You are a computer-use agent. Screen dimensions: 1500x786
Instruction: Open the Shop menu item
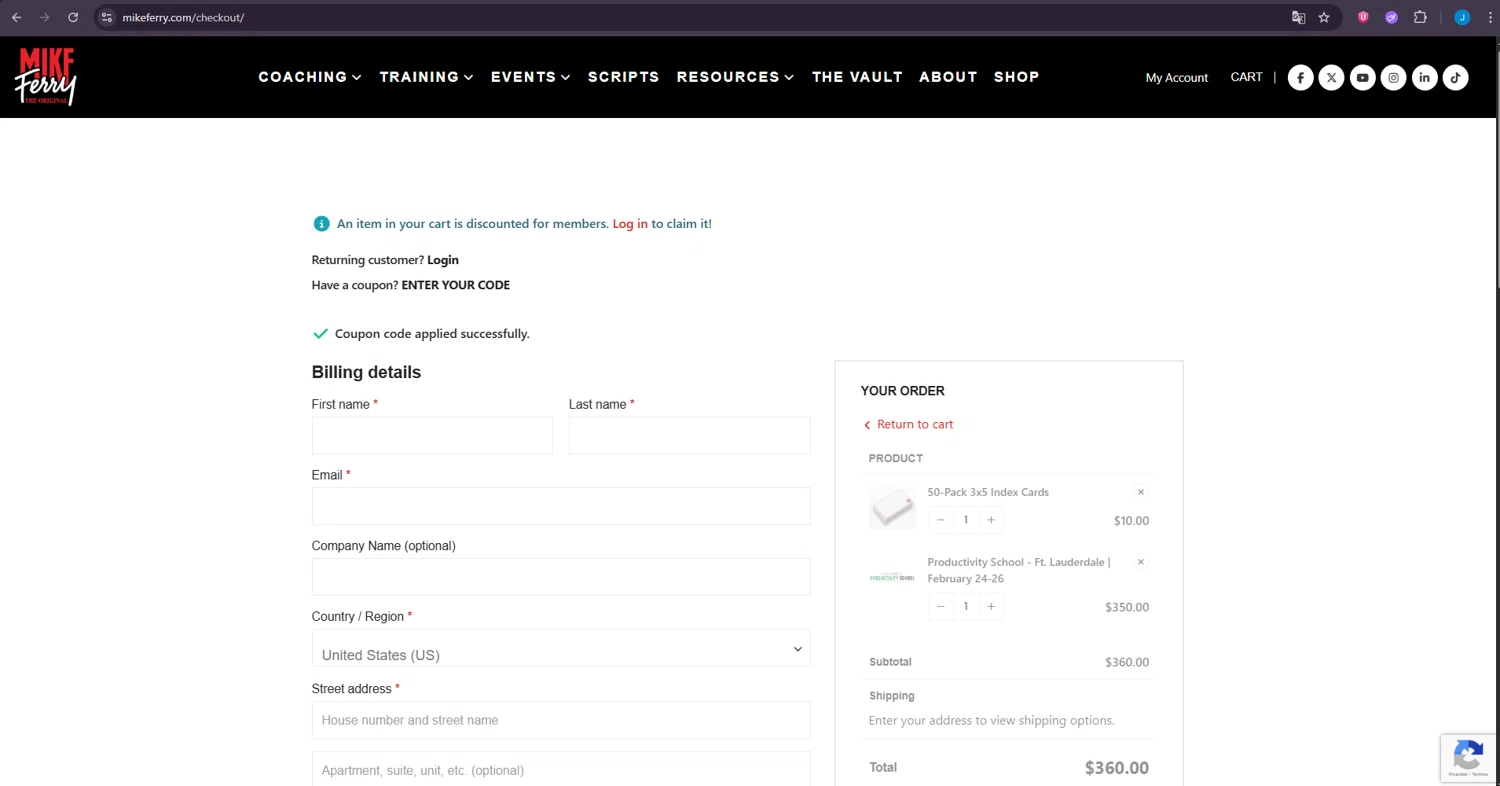[1017, 77]
